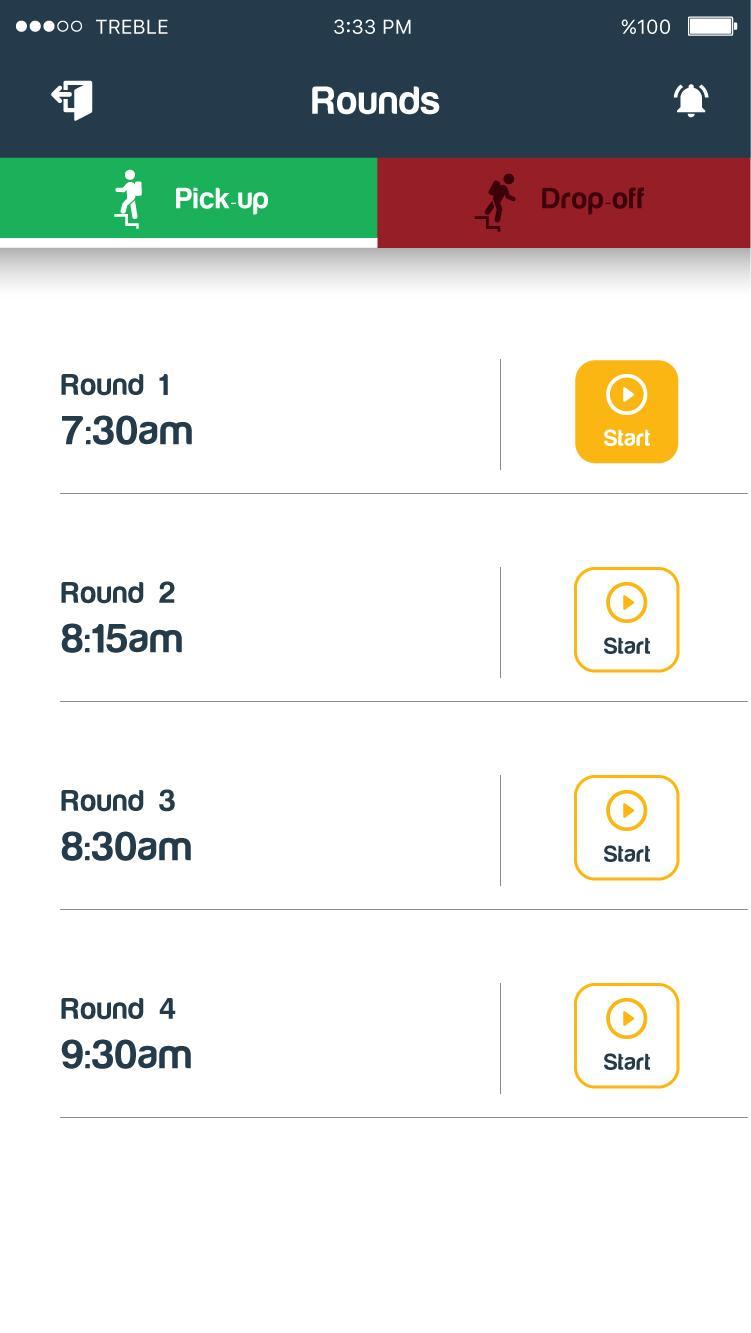Viewport: 751px width, 1333px height.
Task: Switch to the Drop-off tab
Action: coord(564,202)
